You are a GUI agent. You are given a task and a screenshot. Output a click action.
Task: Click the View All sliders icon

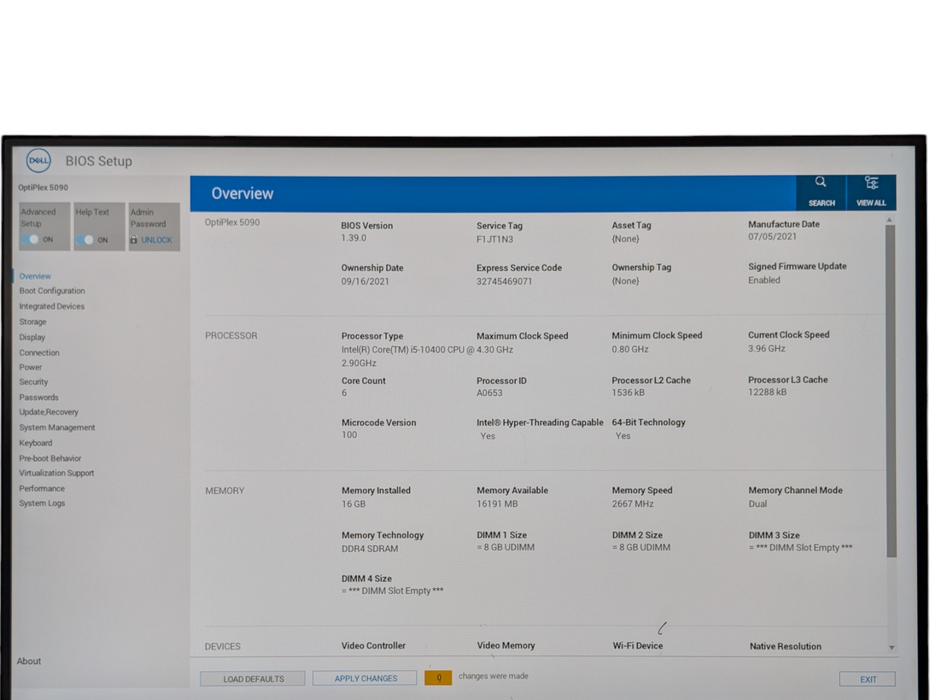click(x=871, y=183)
